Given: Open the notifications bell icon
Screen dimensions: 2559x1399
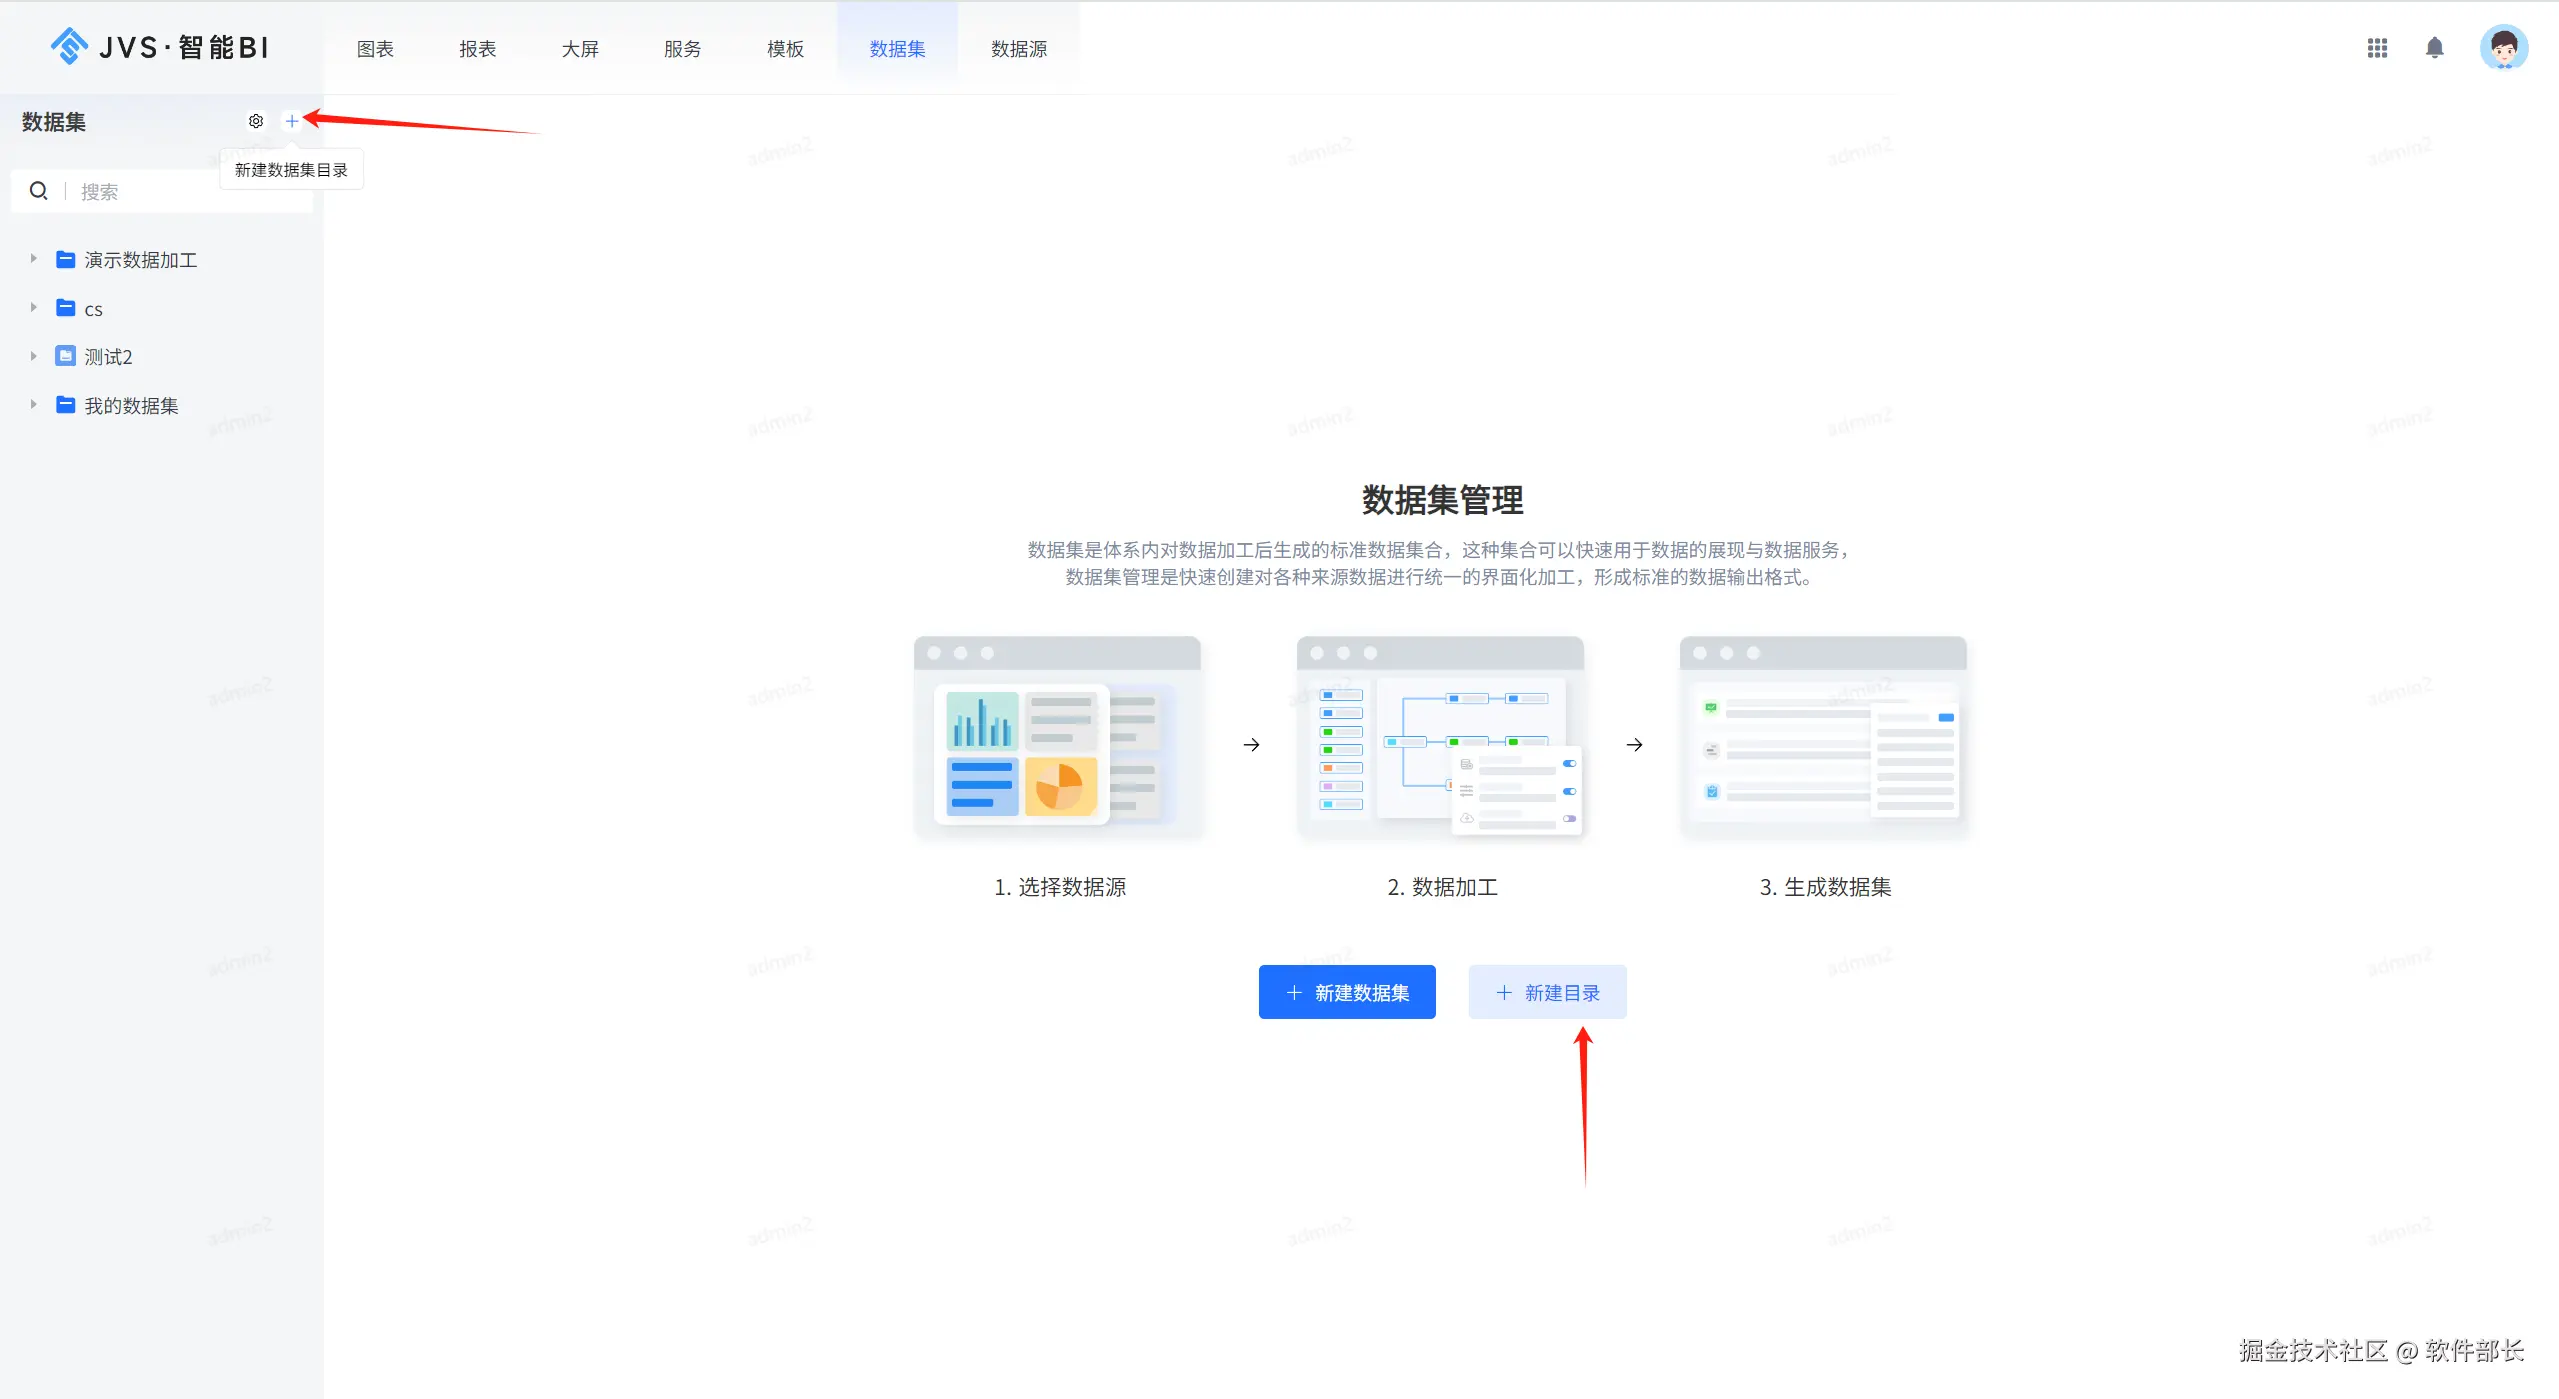Looking at the screenshot, I should pyautogui.click(x=2434, y=48).
